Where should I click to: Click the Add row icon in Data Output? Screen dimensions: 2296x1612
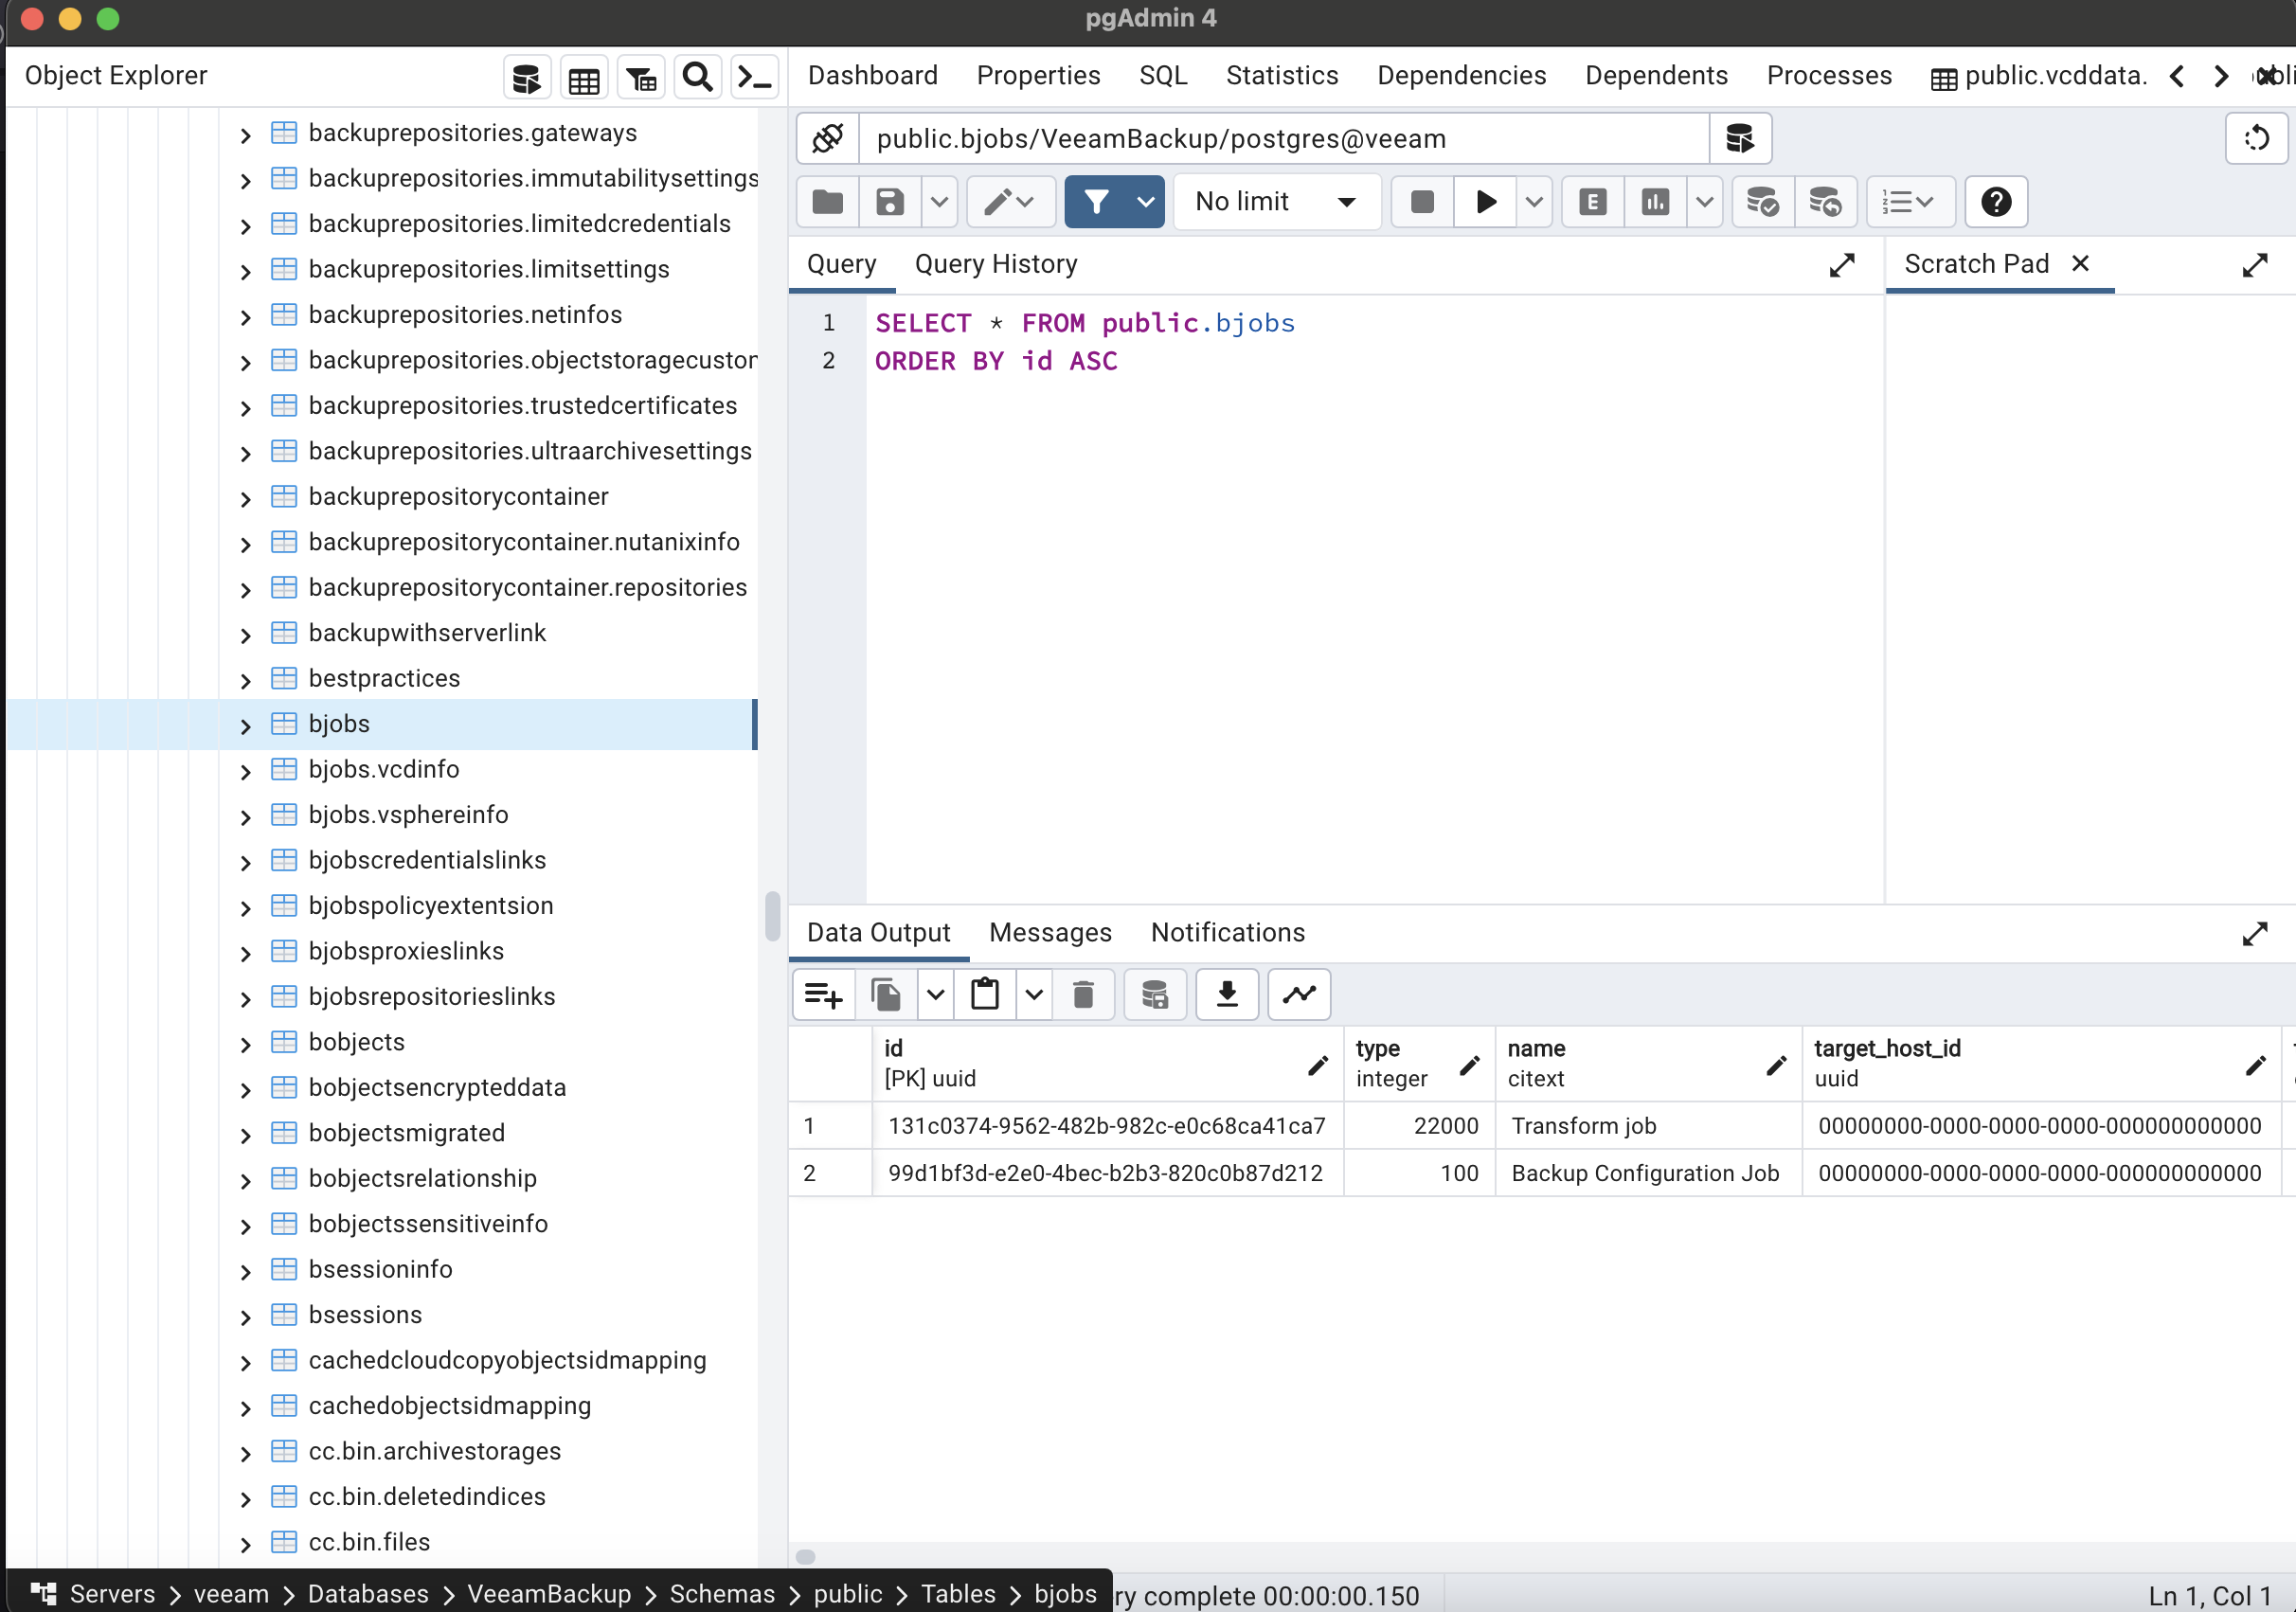coord(824,994)
